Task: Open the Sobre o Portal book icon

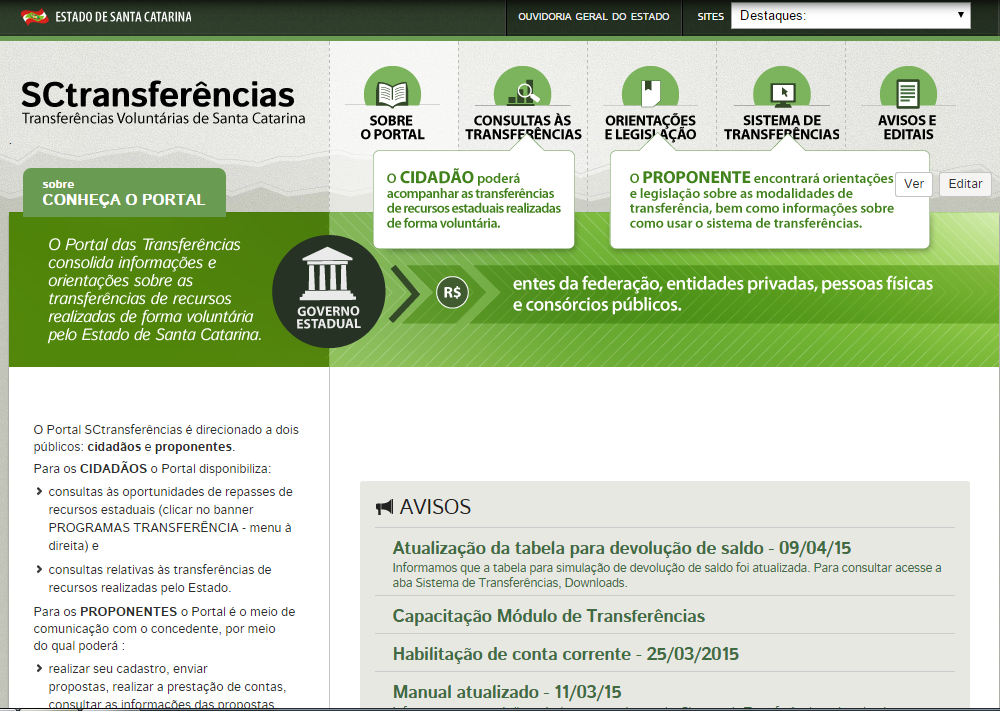Action: [x=392, y=87]
